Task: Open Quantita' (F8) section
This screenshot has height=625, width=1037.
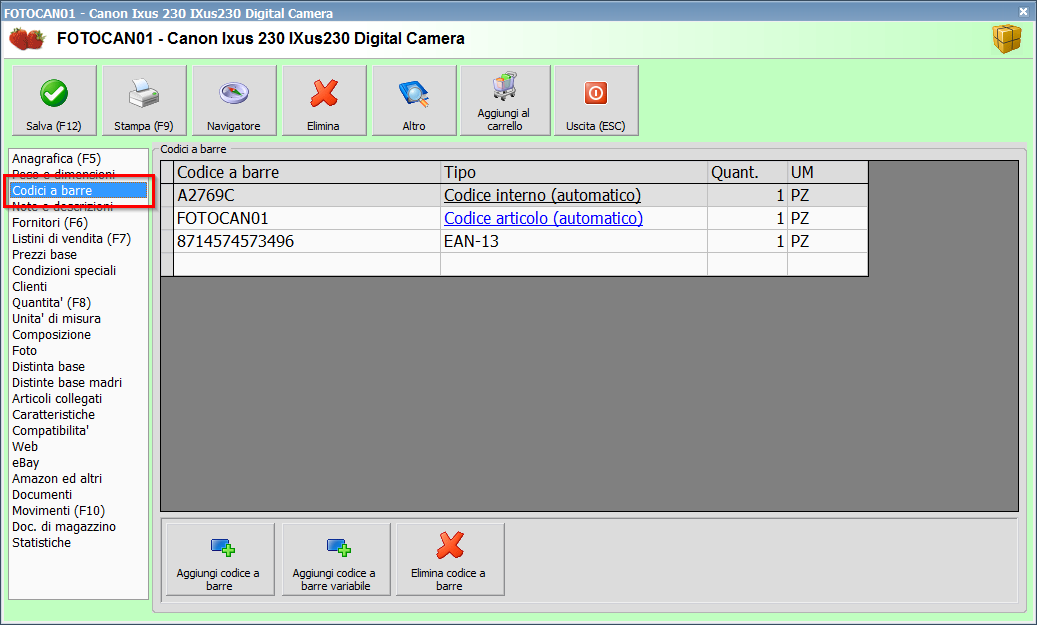Action: point(52,303)
